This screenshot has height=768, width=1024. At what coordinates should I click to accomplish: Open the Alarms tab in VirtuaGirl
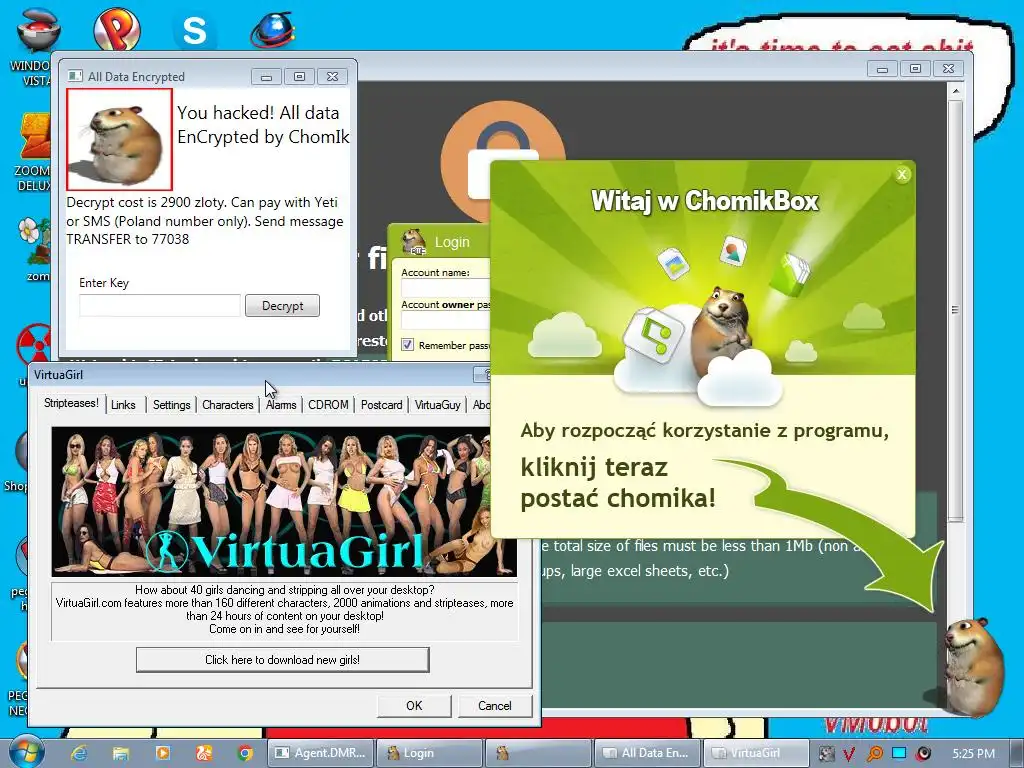pyautogui.click(x=281, y=405)
